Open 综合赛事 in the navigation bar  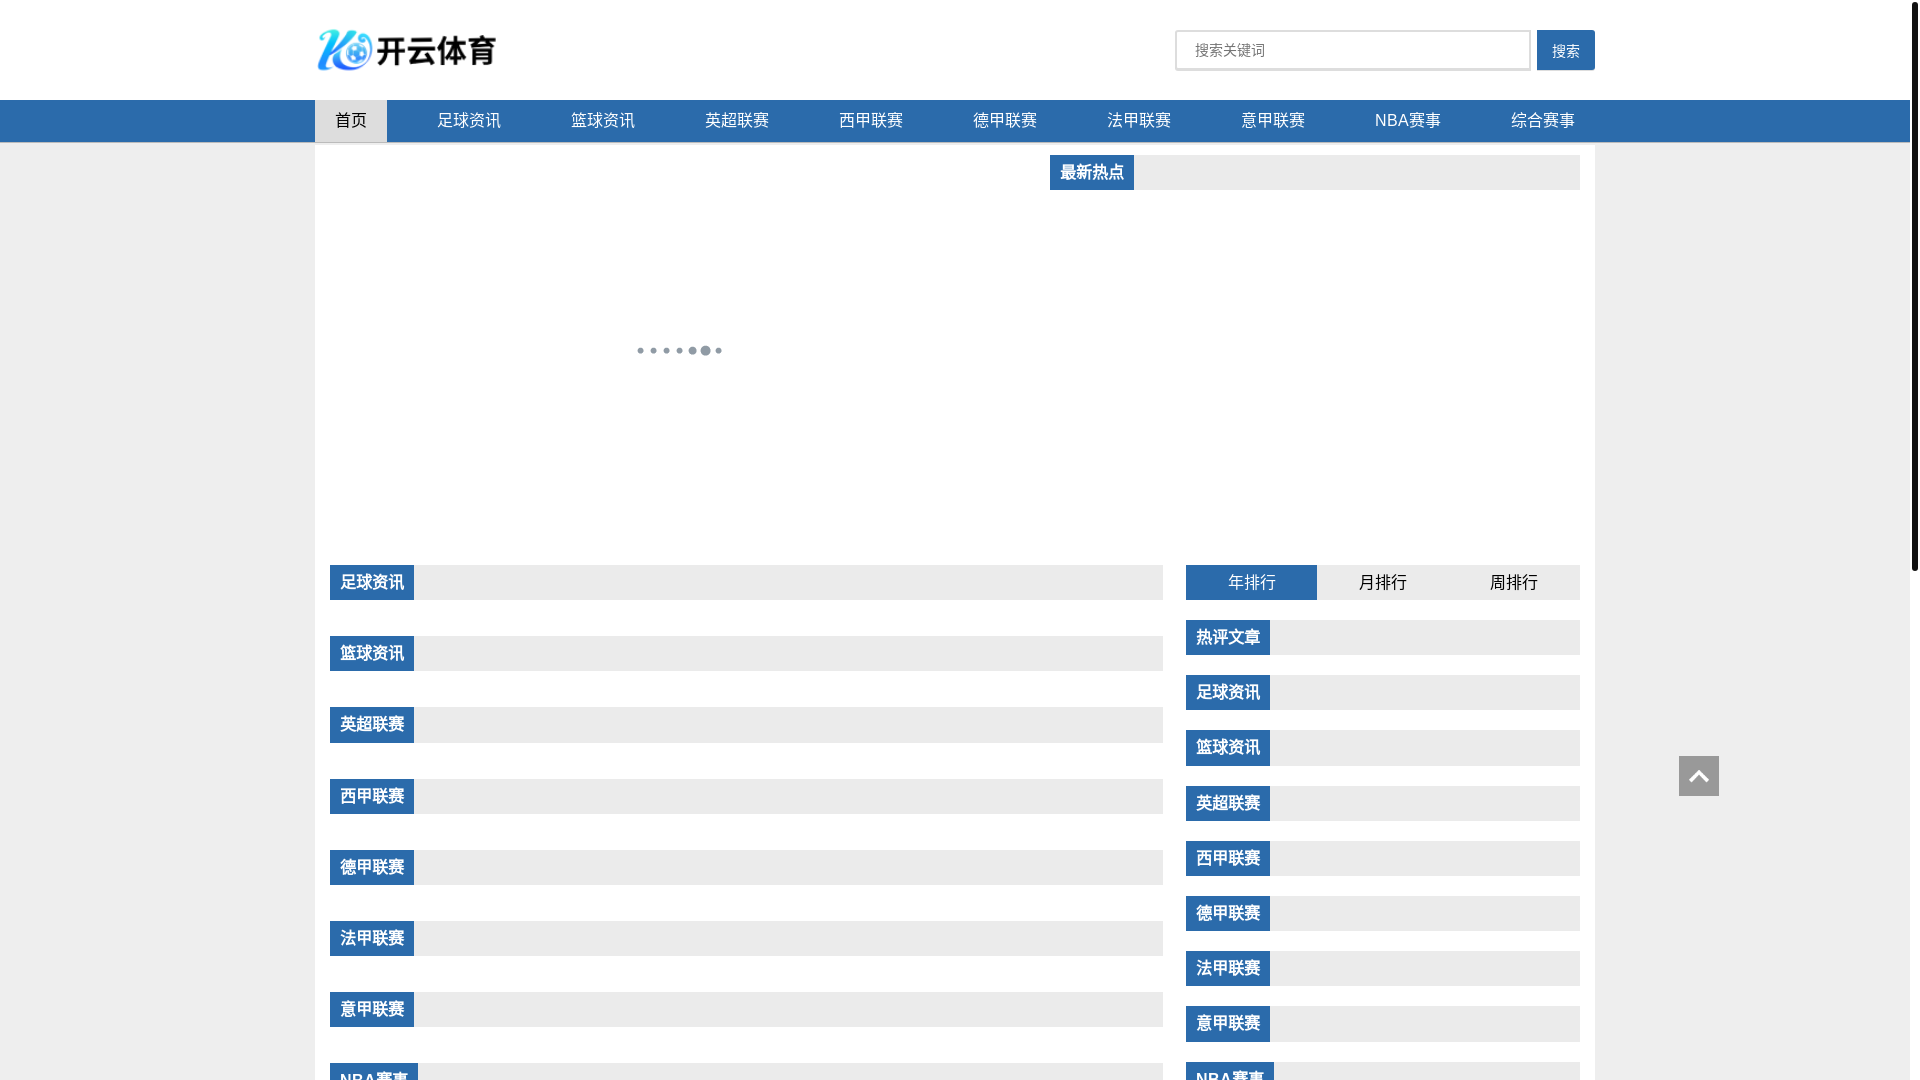click(x=1542, y=121)
